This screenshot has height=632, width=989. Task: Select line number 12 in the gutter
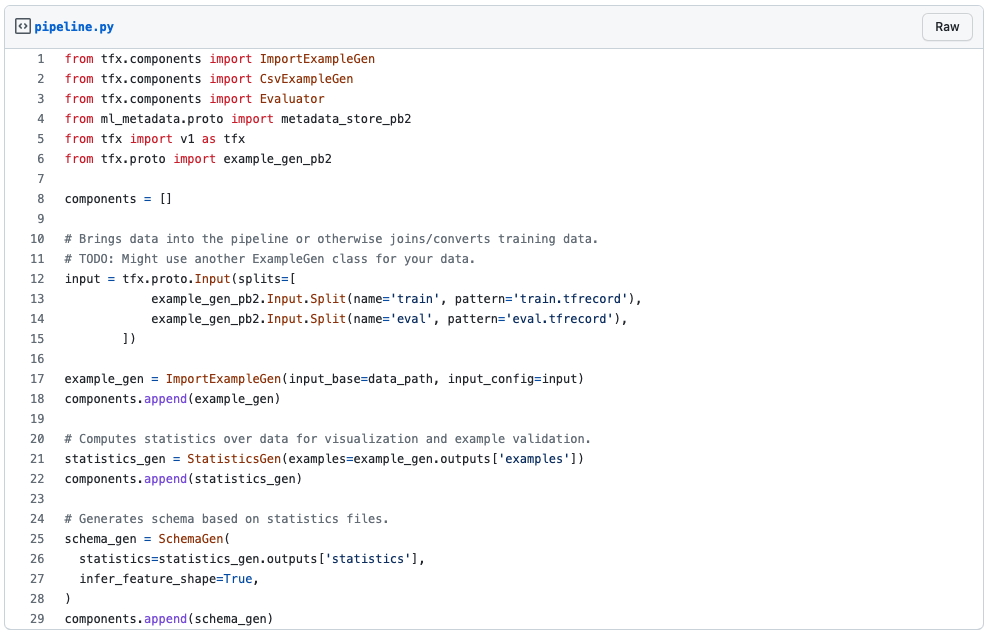click(x=38, y=279)
